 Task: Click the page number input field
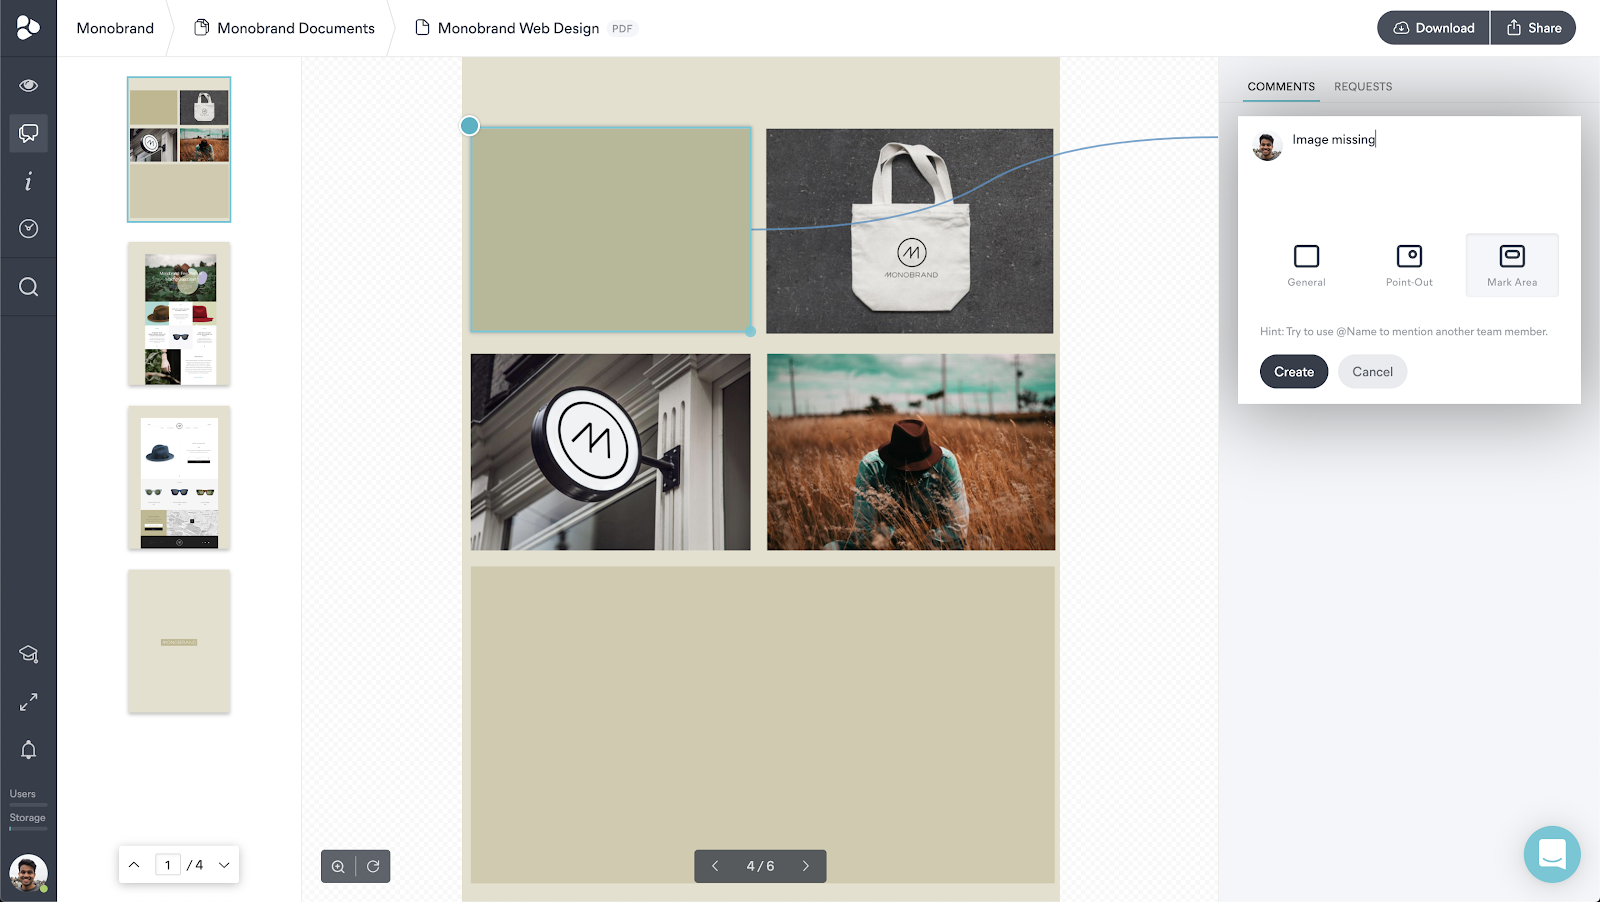tap(168, 865)
